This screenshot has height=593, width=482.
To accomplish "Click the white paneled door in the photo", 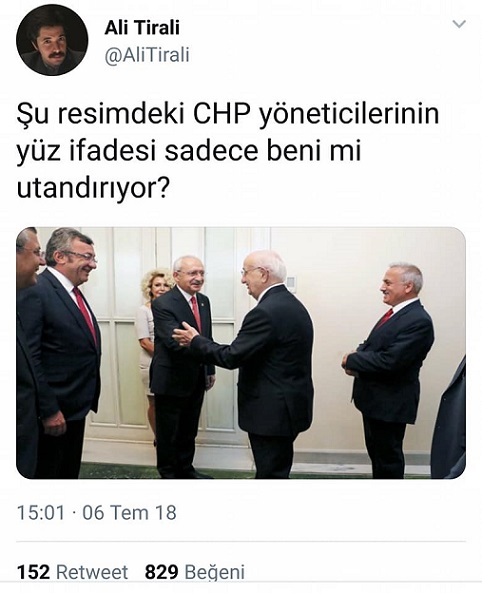I will tap(121, 340).
